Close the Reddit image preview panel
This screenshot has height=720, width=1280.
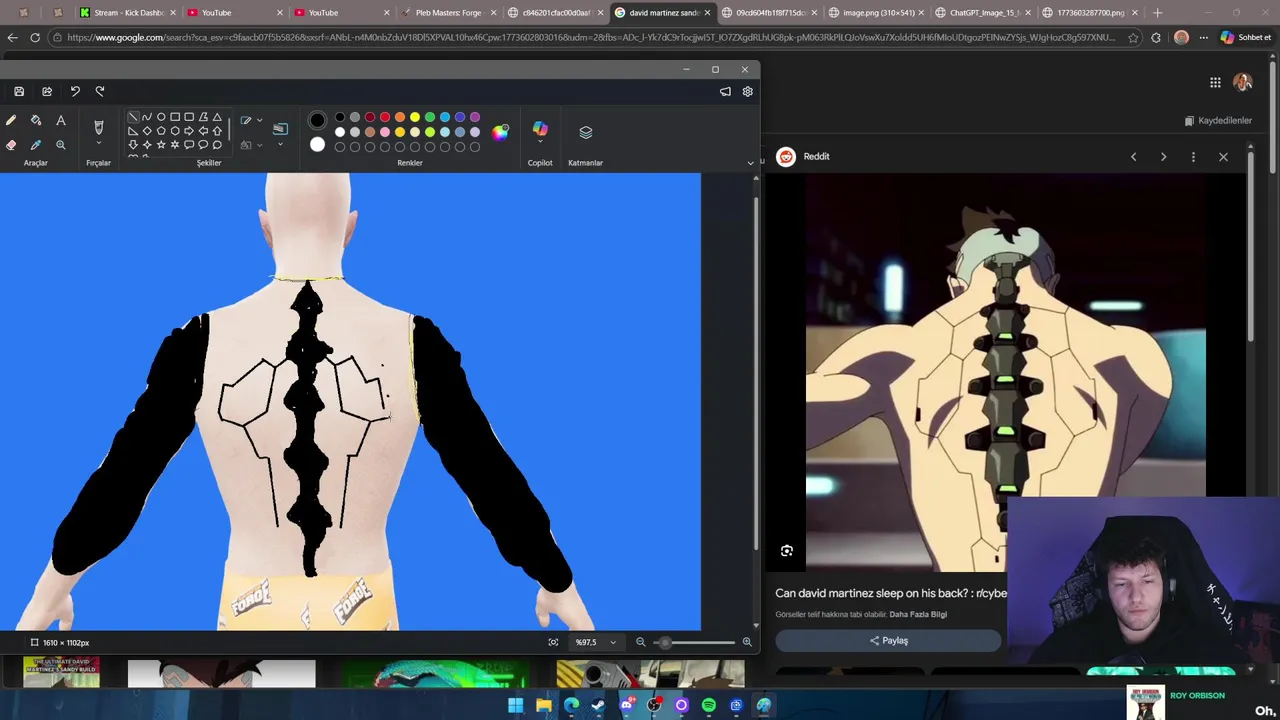[x=1223, y=157]
